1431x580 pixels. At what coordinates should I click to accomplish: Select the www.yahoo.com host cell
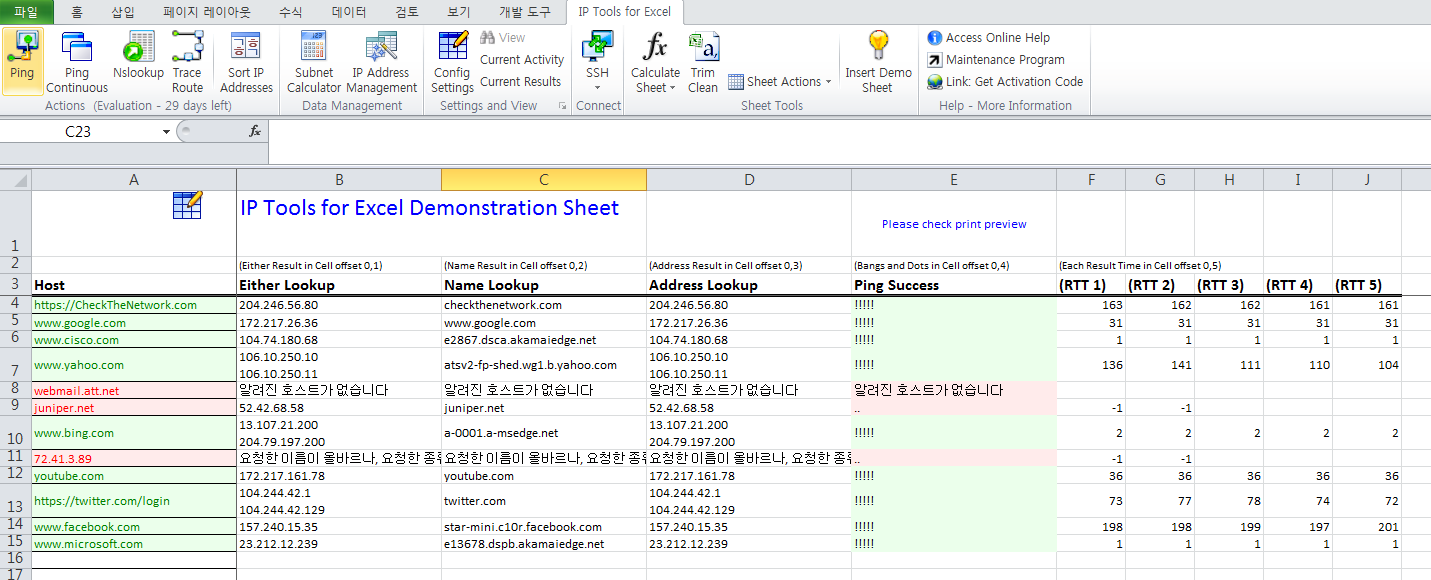[134, 365]
